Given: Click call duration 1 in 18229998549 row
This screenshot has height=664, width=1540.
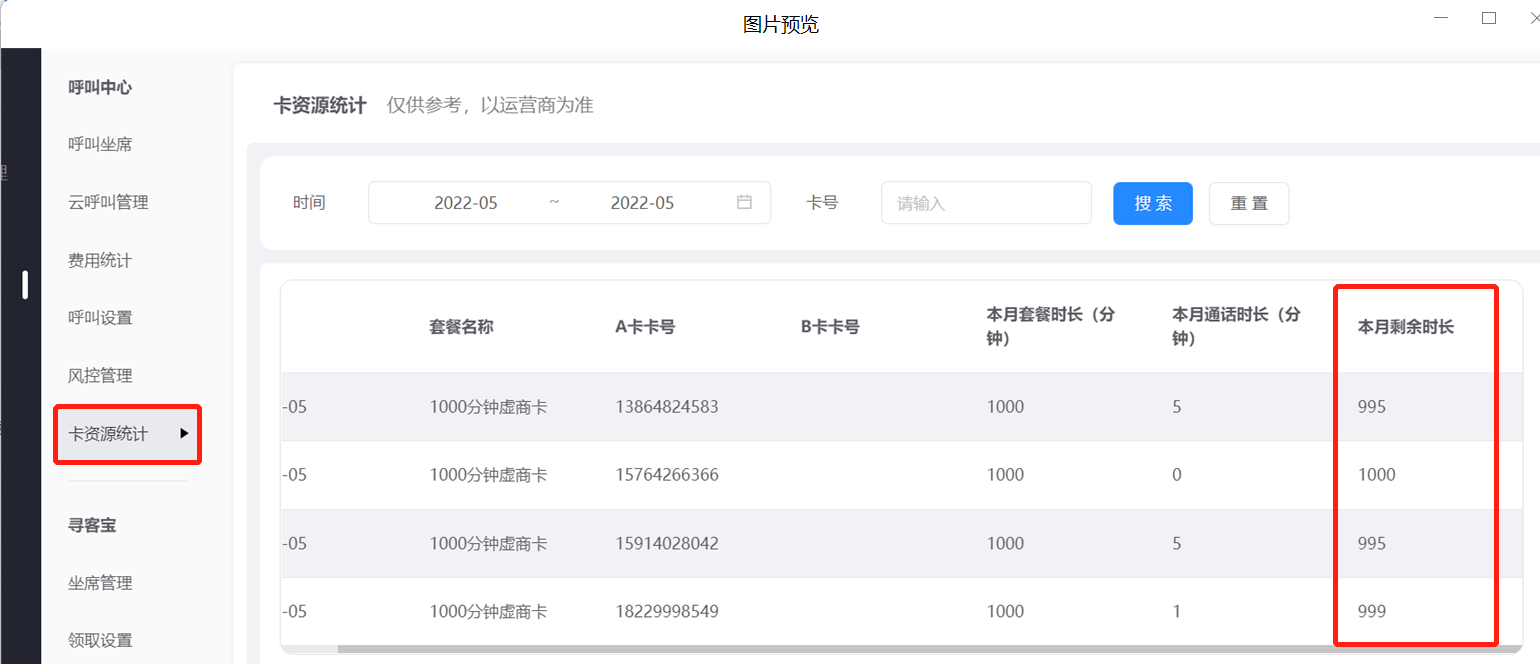Looking at the screenshot, I should (1177, 611).
